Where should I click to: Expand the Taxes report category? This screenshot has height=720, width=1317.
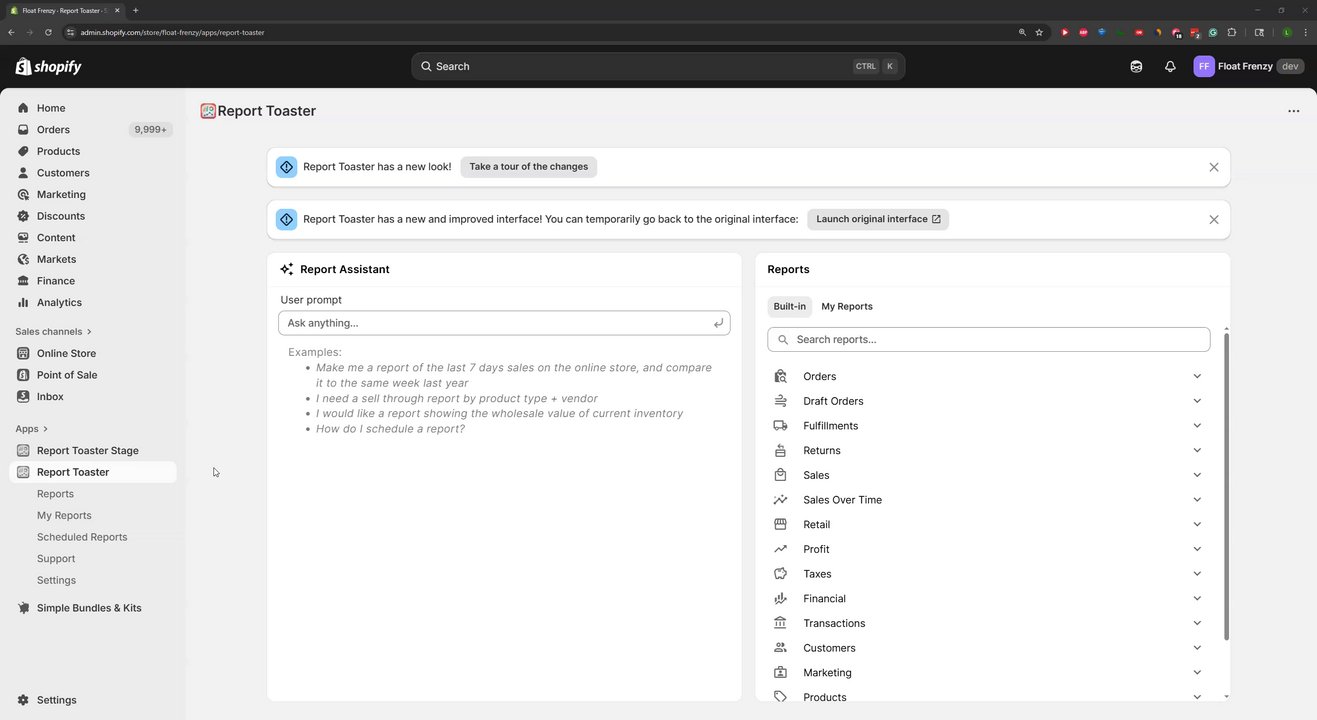1197,574
